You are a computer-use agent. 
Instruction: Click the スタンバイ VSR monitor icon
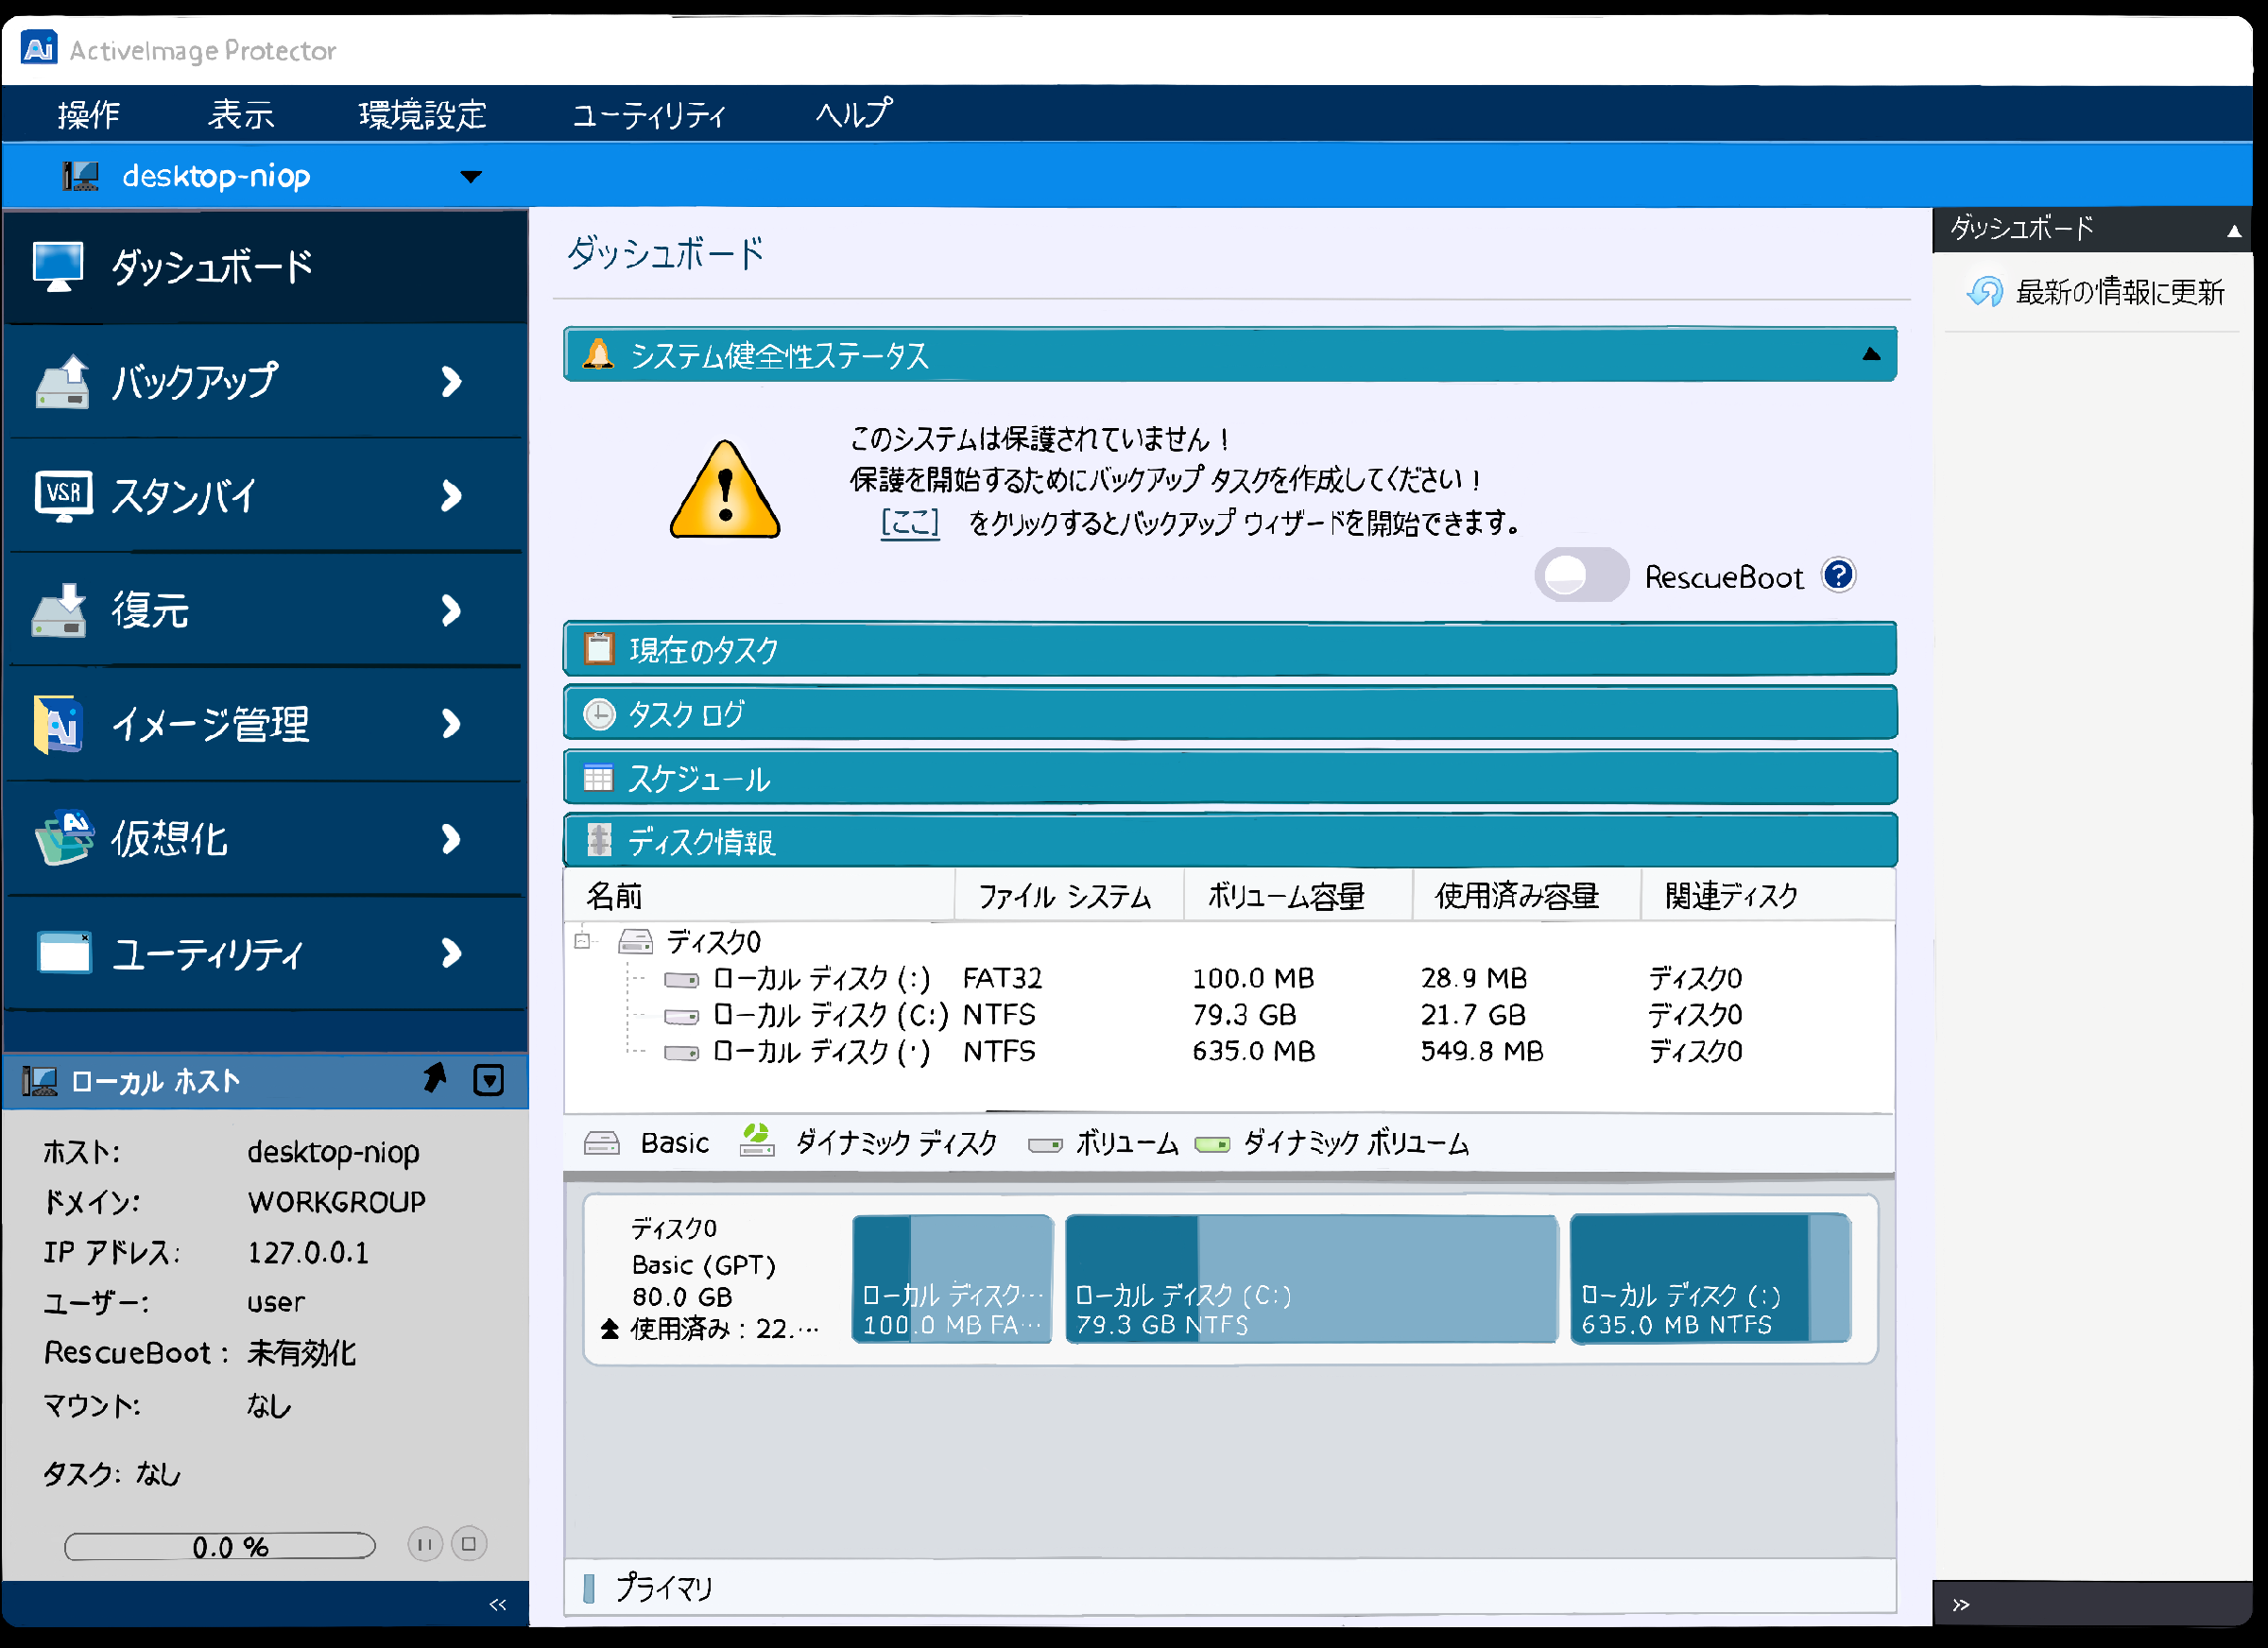[x=63, y=496]
